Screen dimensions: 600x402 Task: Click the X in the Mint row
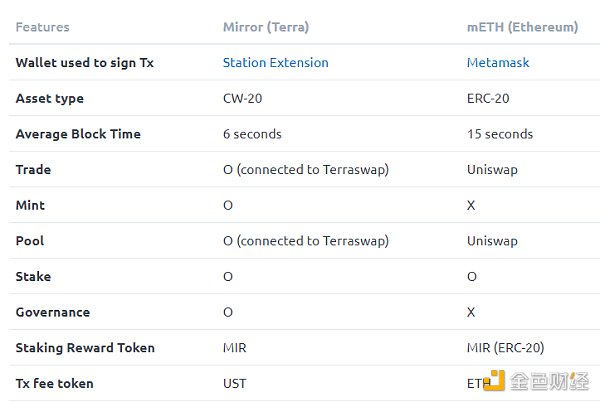472,205
